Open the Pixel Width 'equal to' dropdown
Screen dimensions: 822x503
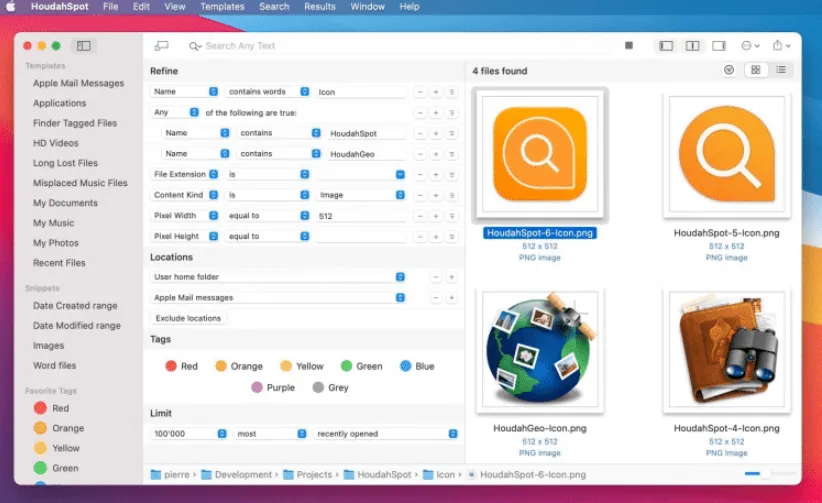point(267,216)
